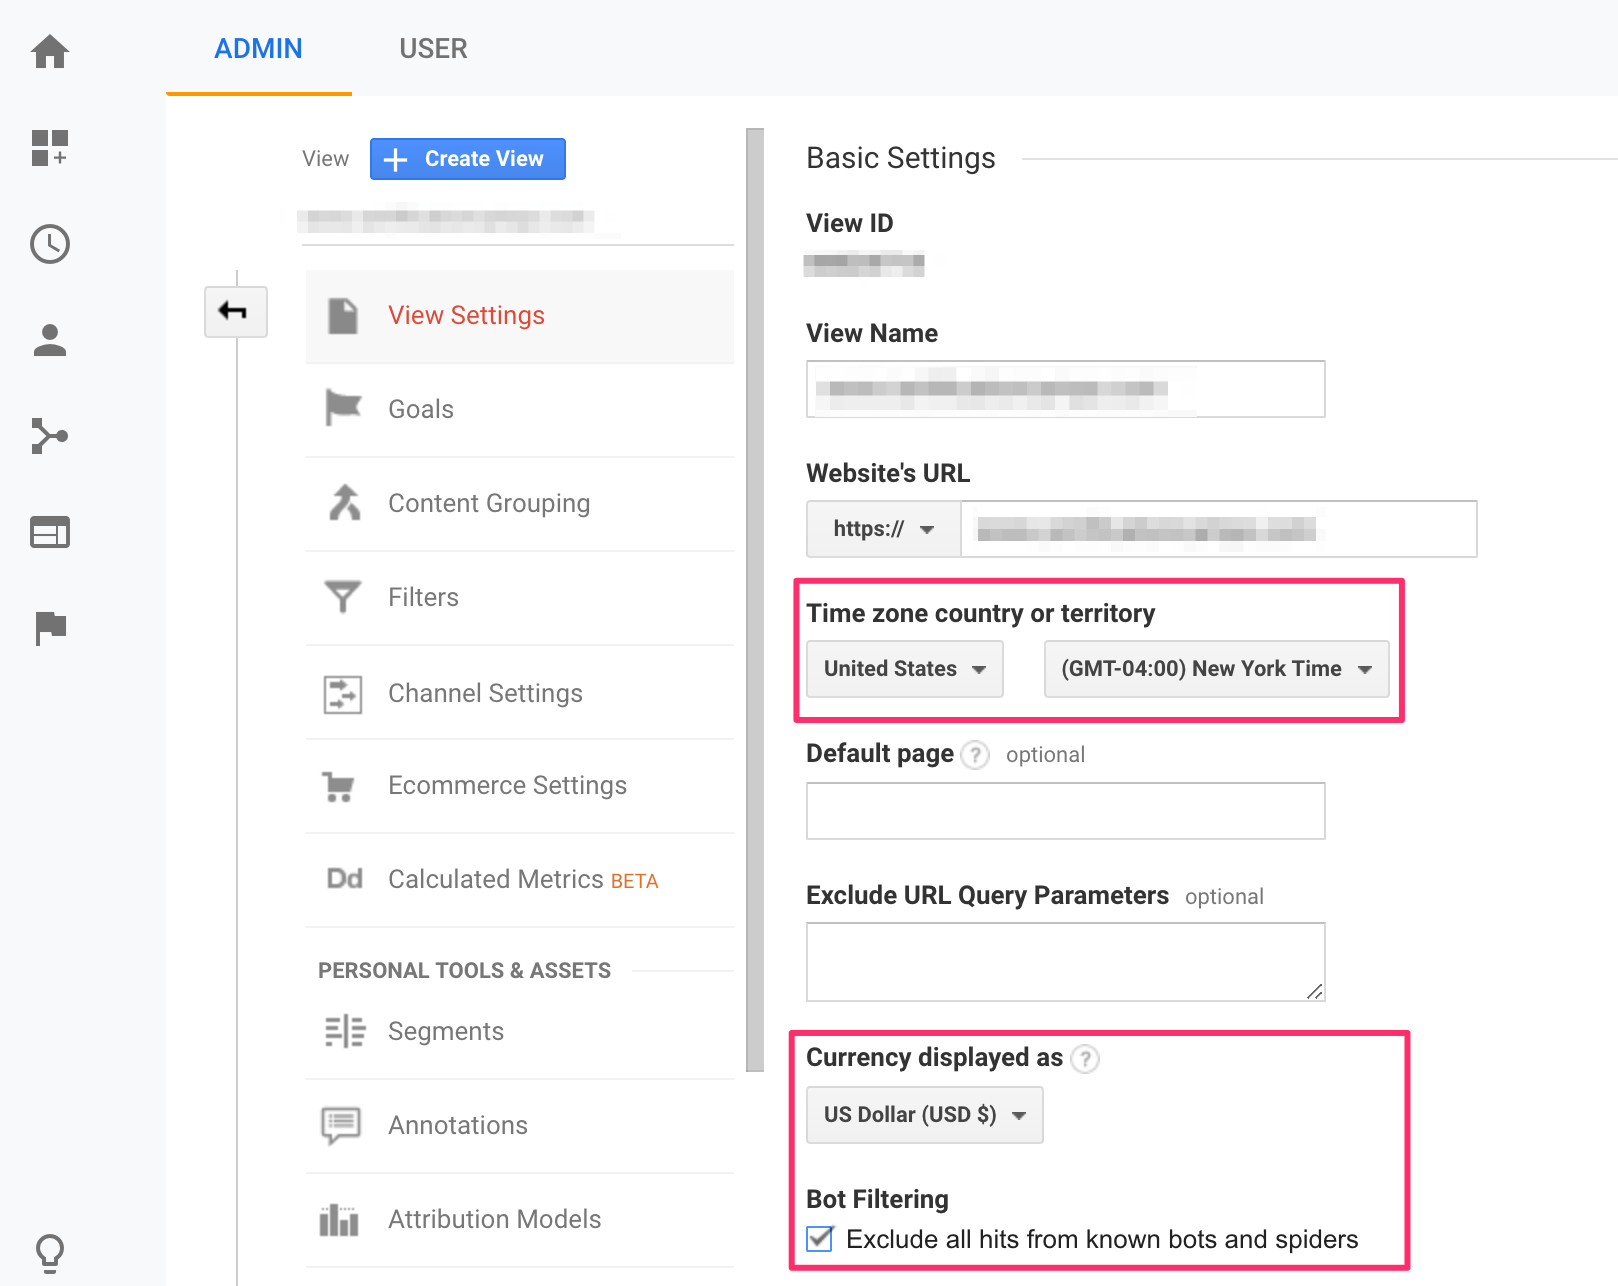Click the Create View button
Image resolution: width=1618 pixels, height=1286 pixels.
point(468,159)
